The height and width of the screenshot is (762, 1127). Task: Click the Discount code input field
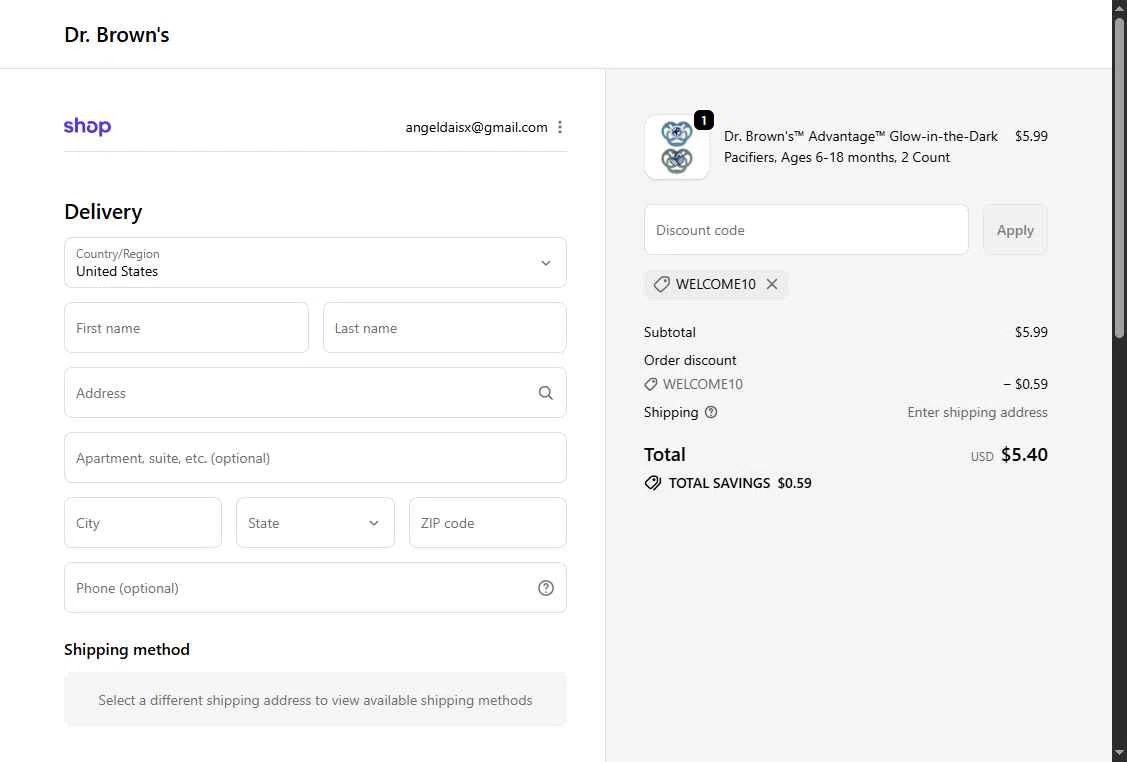(806, 230)
